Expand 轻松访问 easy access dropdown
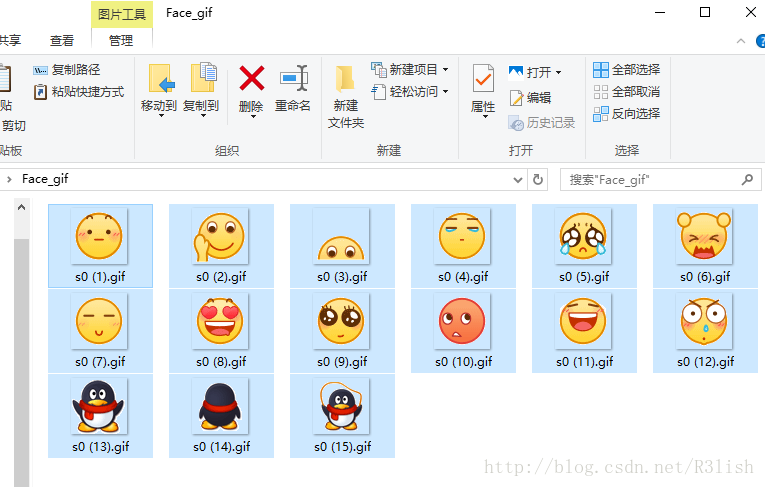765x487 pixels. coord(445,91)
